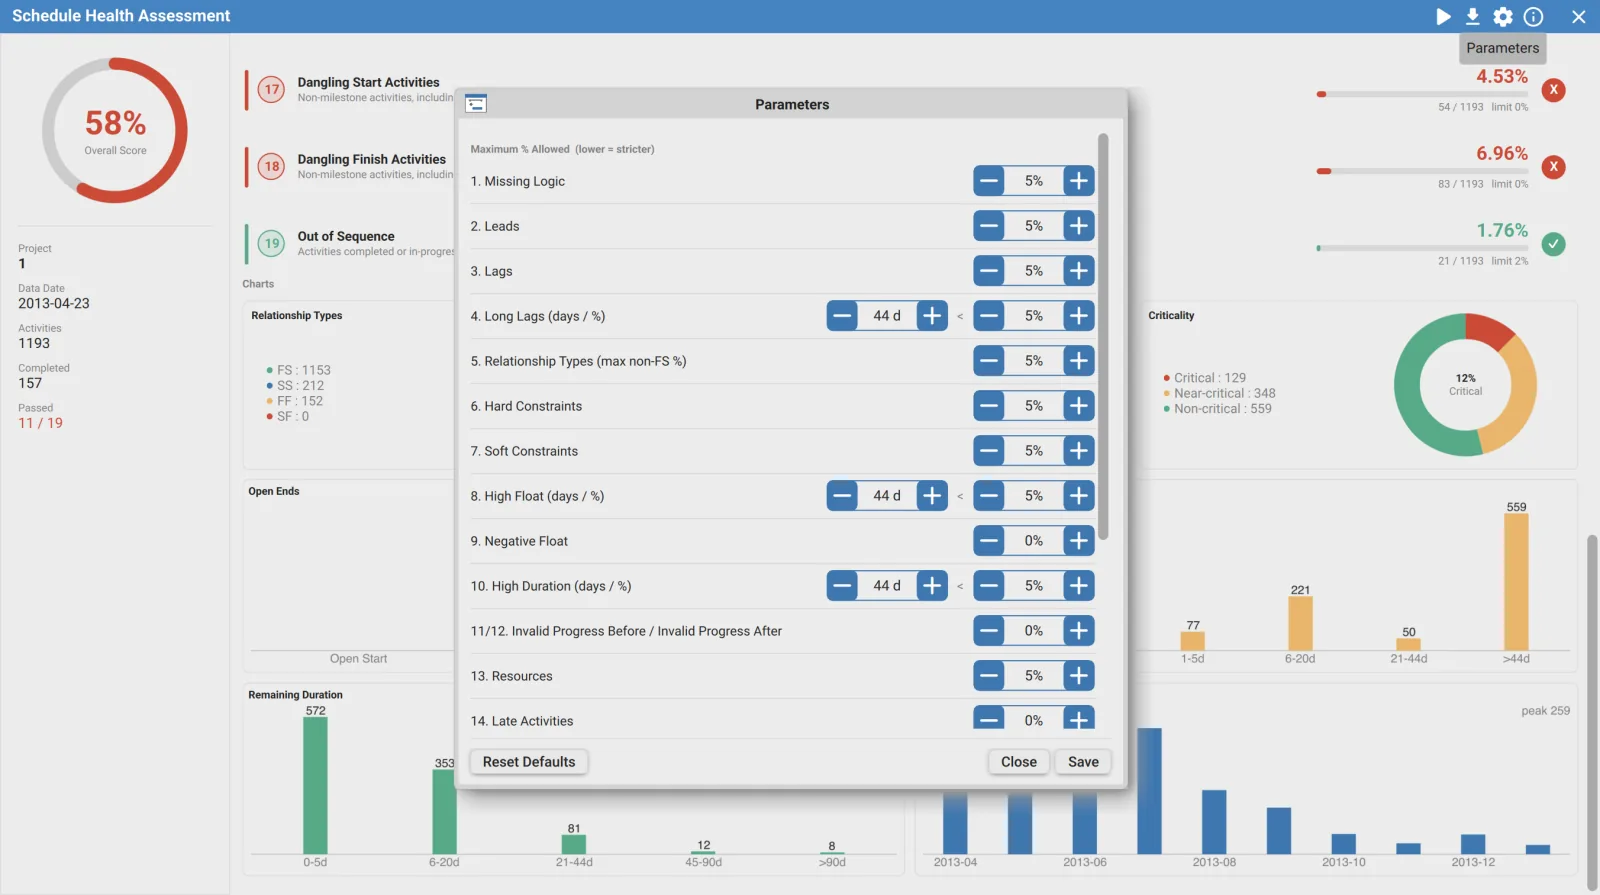The width and height of the screenshot is (1600, 895).
Task: Increase Negative Float percentage
Action: [x=1079, y=541]
